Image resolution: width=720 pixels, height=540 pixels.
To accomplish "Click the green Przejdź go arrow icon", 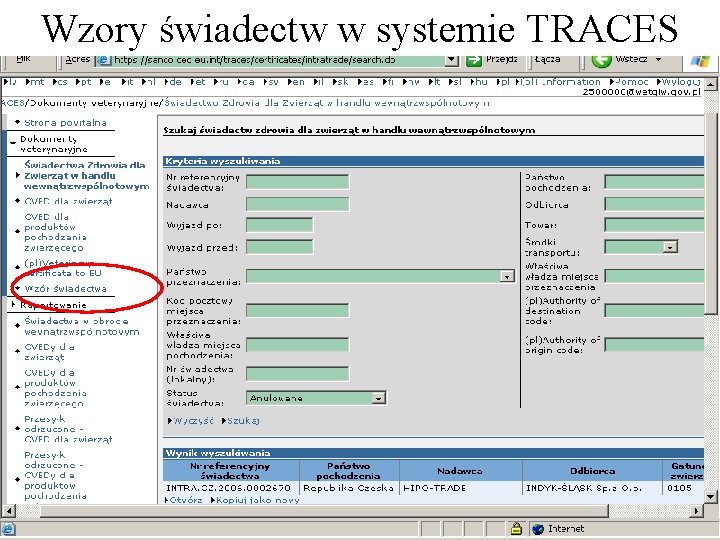I will coord(474,60).
